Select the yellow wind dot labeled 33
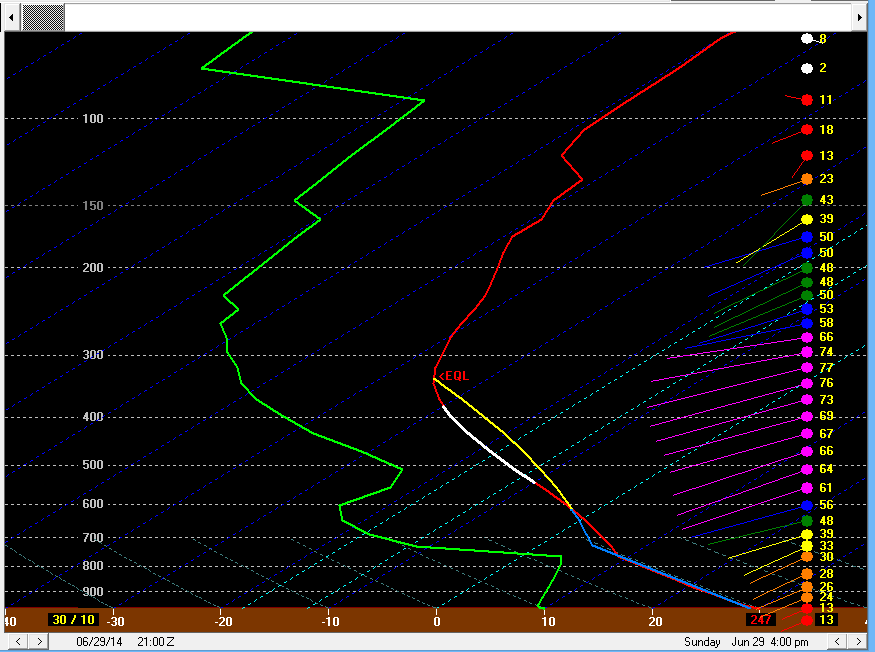Image resolution: width=875 pixels, height=652 pixels. point(807,545)
